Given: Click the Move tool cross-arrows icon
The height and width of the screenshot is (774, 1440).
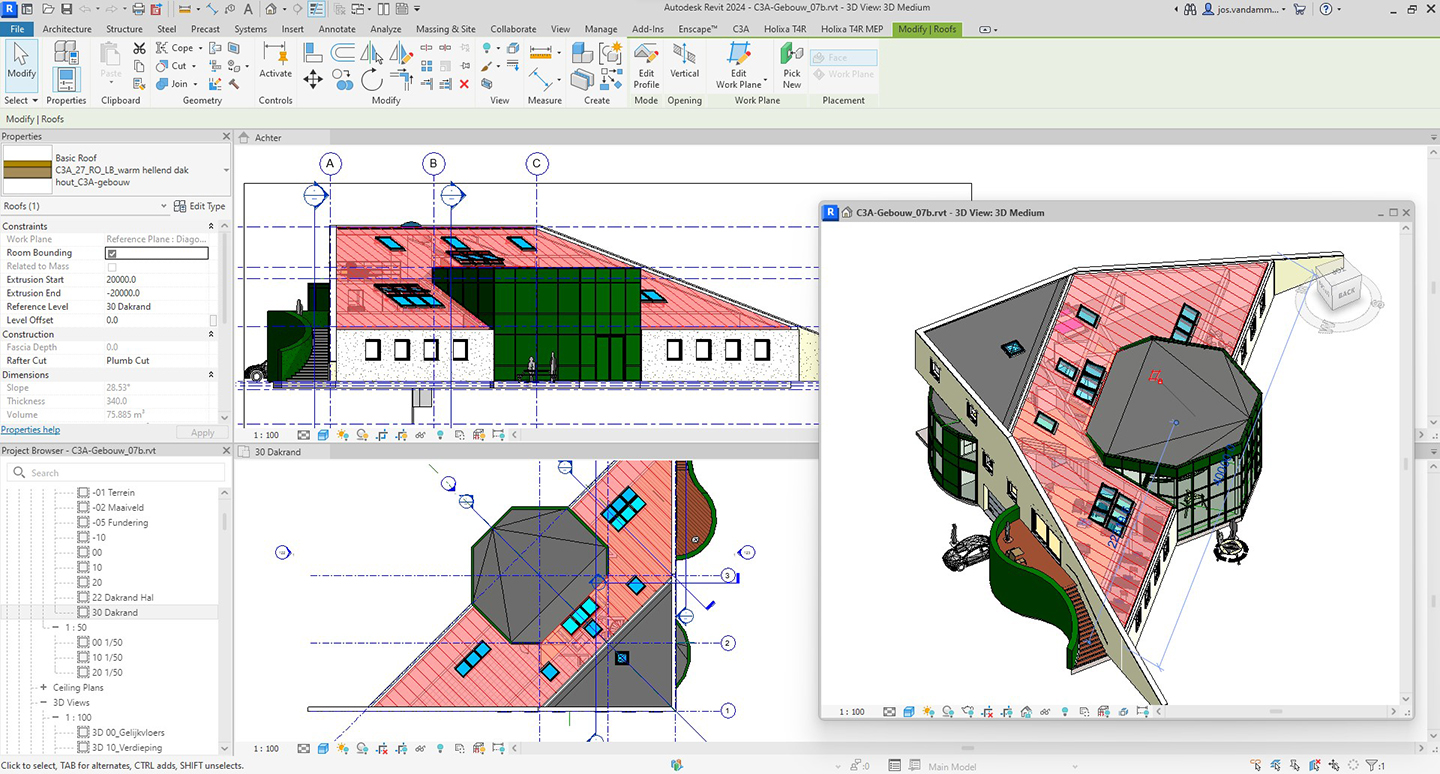Looking at the screenshot, I should pos(313,80).
